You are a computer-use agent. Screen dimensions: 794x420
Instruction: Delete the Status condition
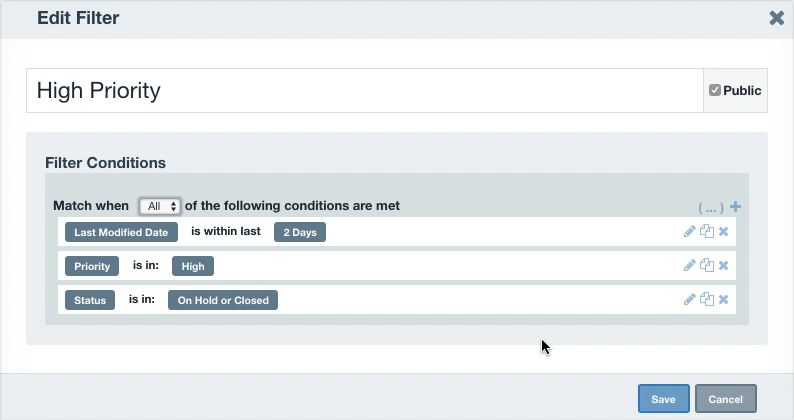(723, 299)
